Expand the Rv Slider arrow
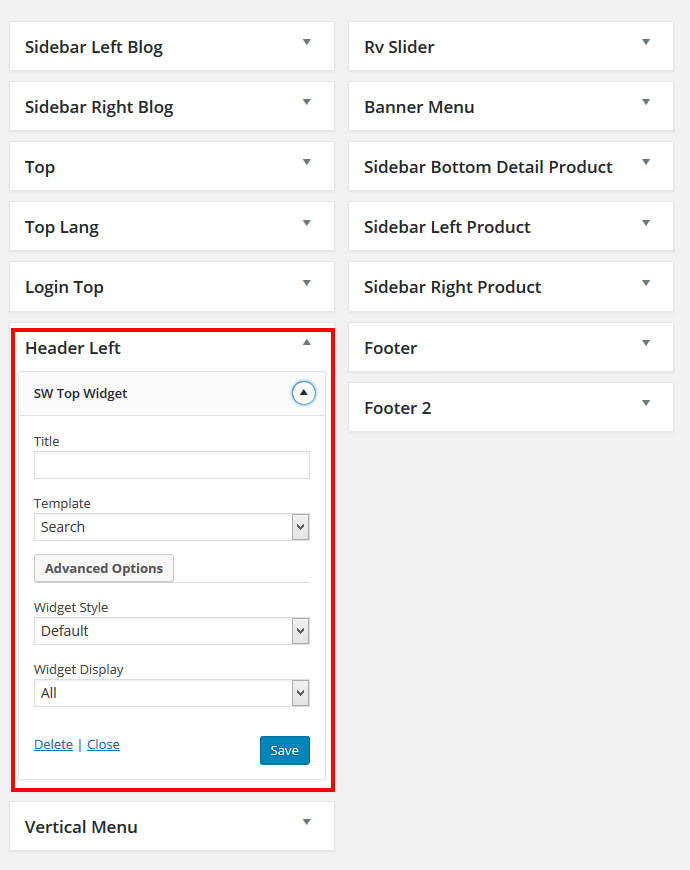690x870 pixels. click(646, 42)
